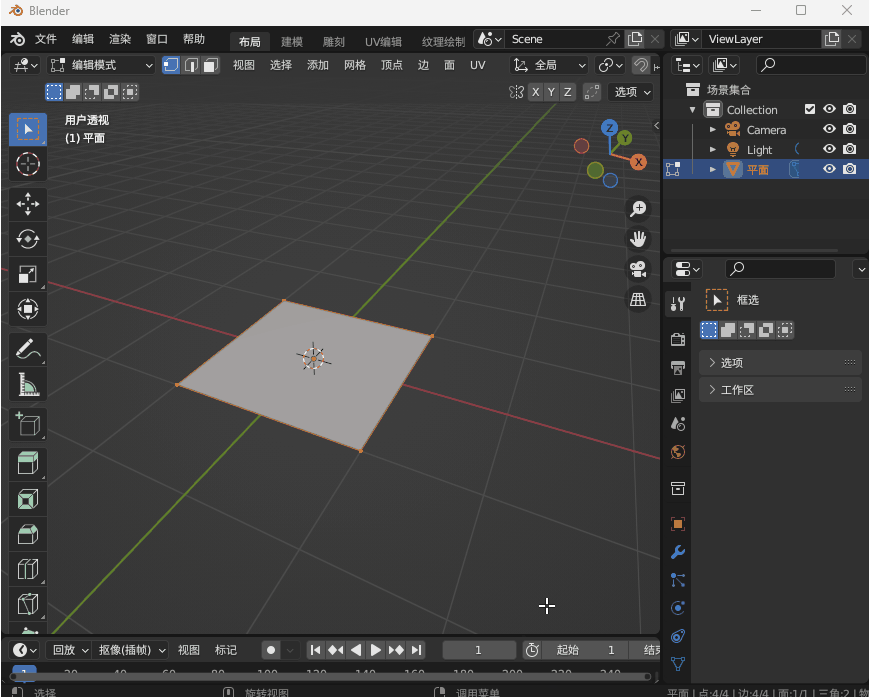The width and height of the screenshot is (870, 697).
Task: Select the Move tool
Action: point(28,204)
